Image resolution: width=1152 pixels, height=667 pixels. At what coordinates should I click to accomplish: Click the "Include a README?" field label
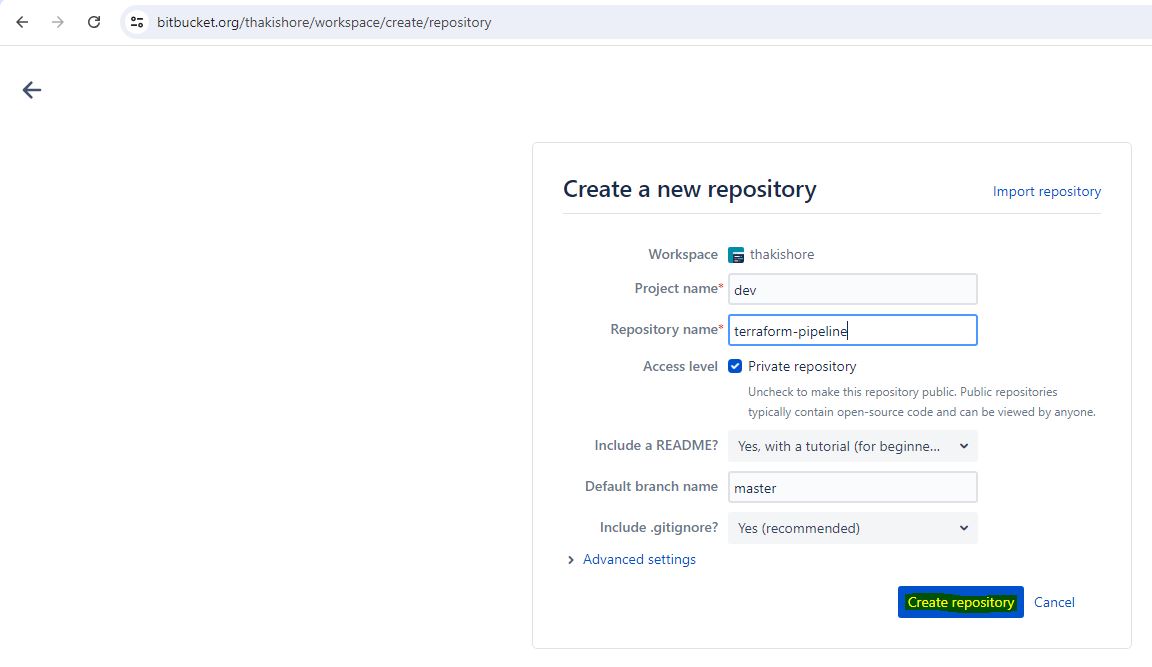[x=656, y=445]
